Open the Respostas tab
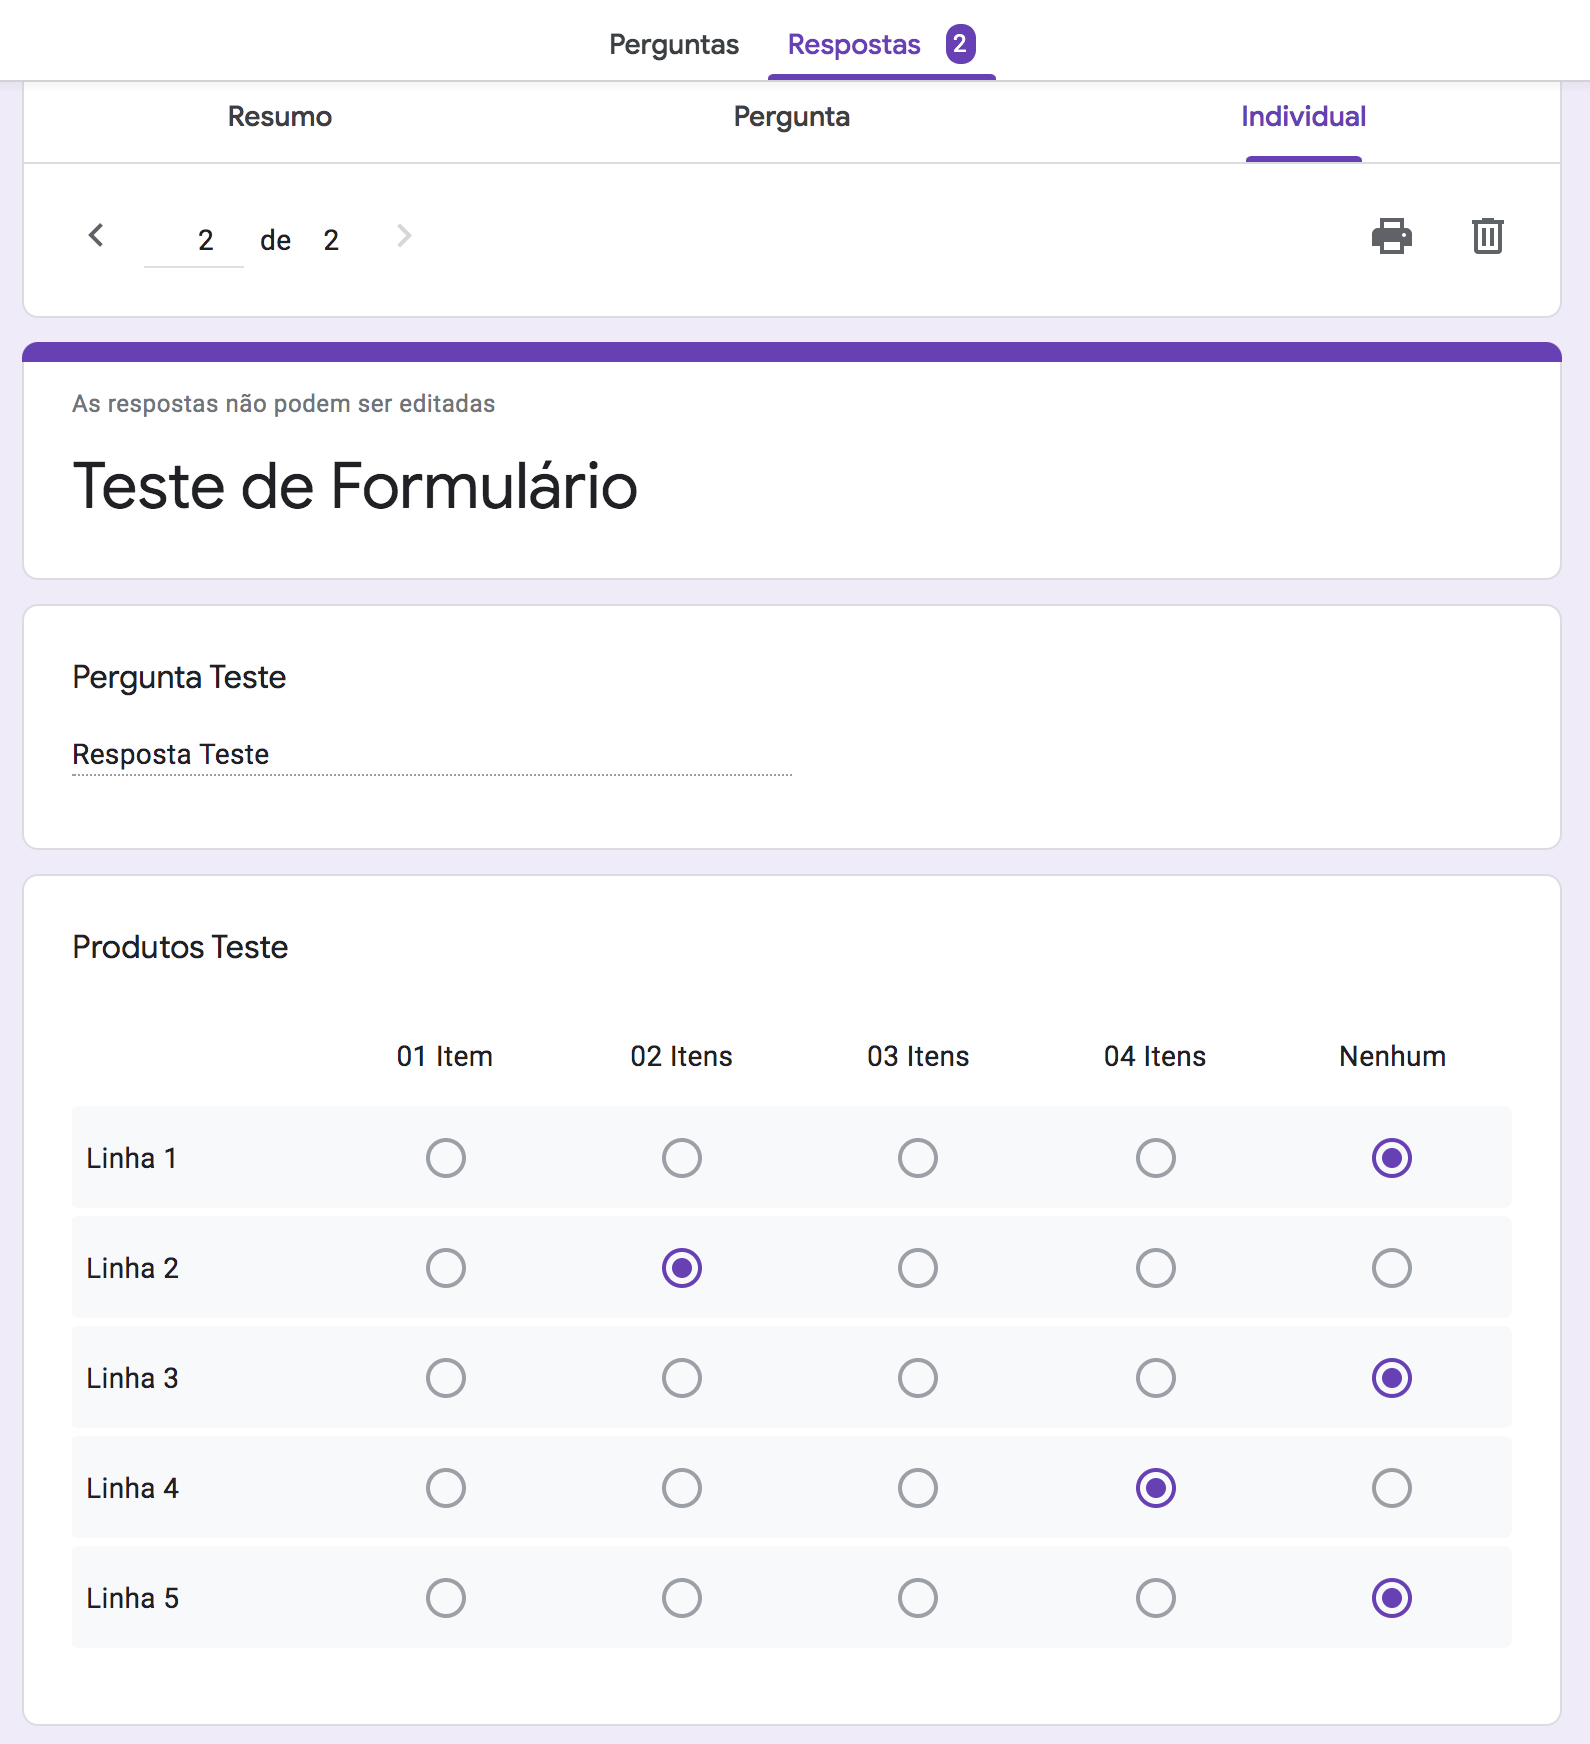 coord(853,44)
